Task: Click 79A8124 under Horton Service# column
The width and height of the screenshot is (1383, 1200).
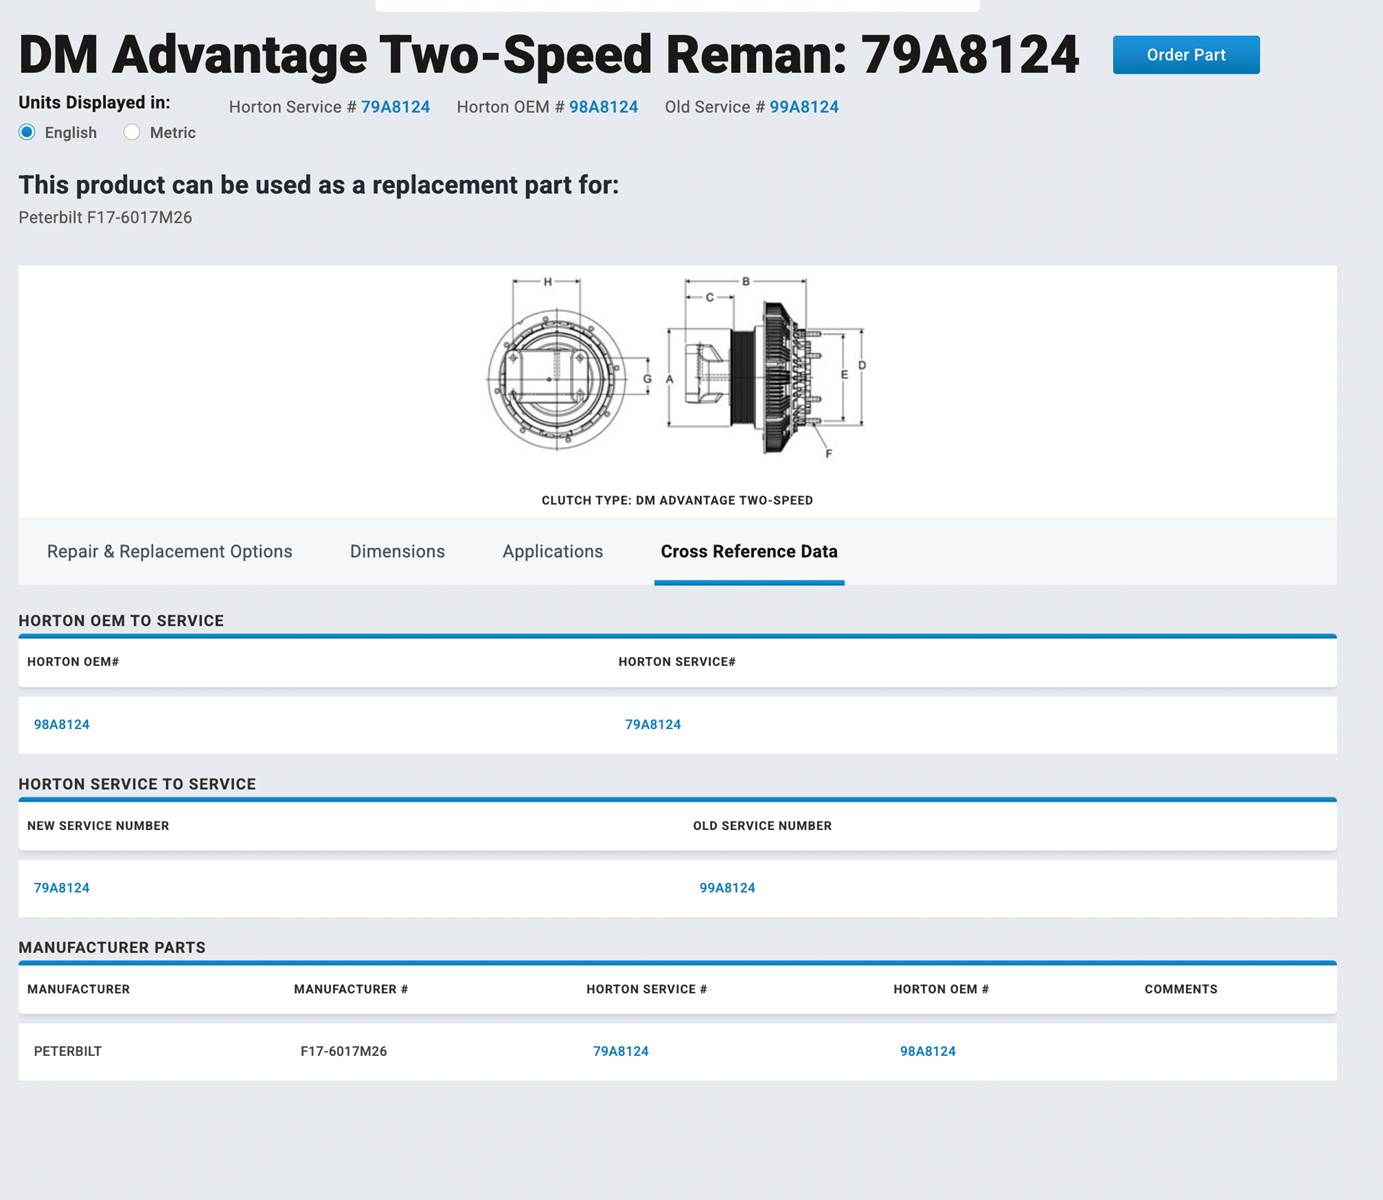Action: point(653,724)
